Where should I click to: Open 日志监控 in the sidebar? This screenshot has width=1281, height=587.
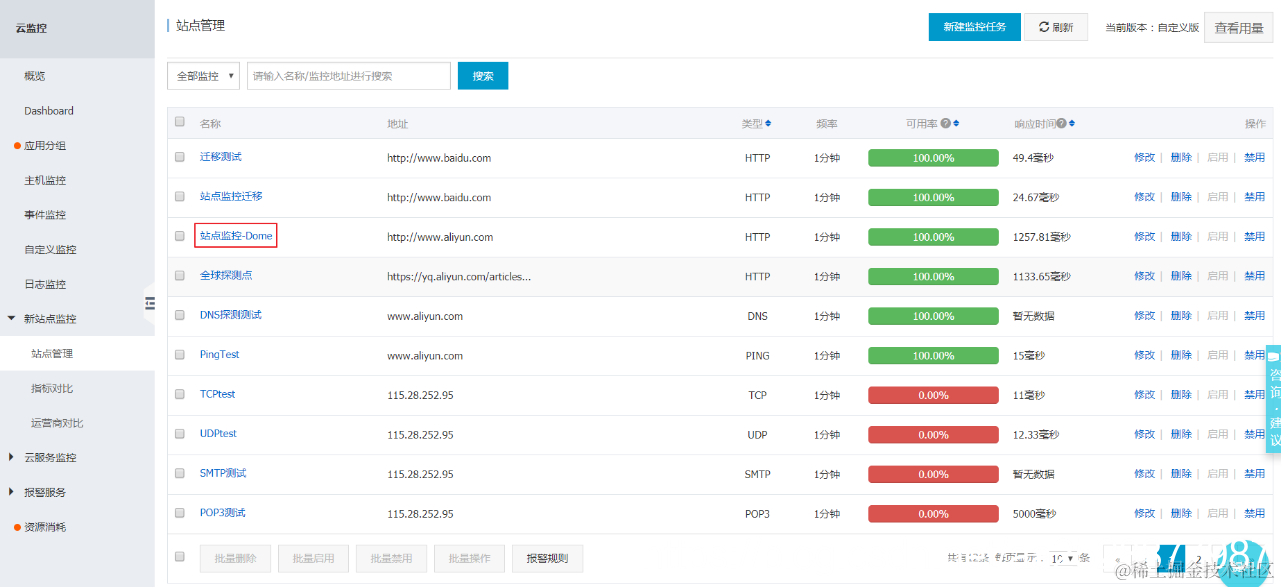(x=45, y=284)
